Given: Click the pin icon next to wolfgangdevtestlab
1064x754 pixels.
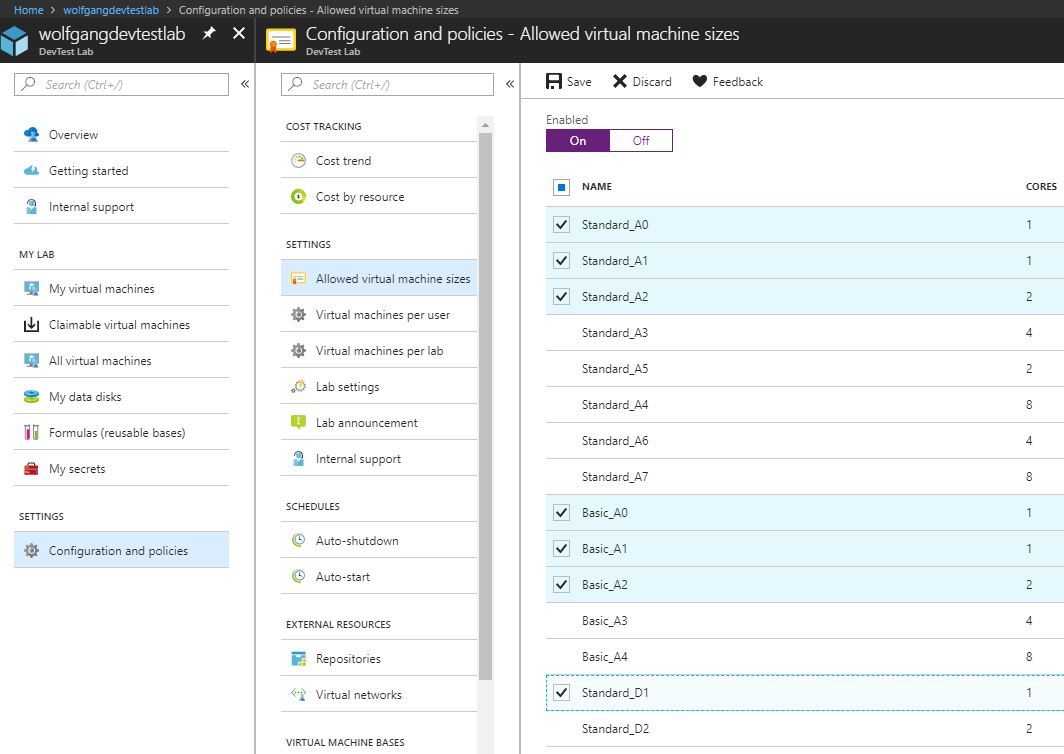Looking at the screenshot, I should (x=209, y=33).
